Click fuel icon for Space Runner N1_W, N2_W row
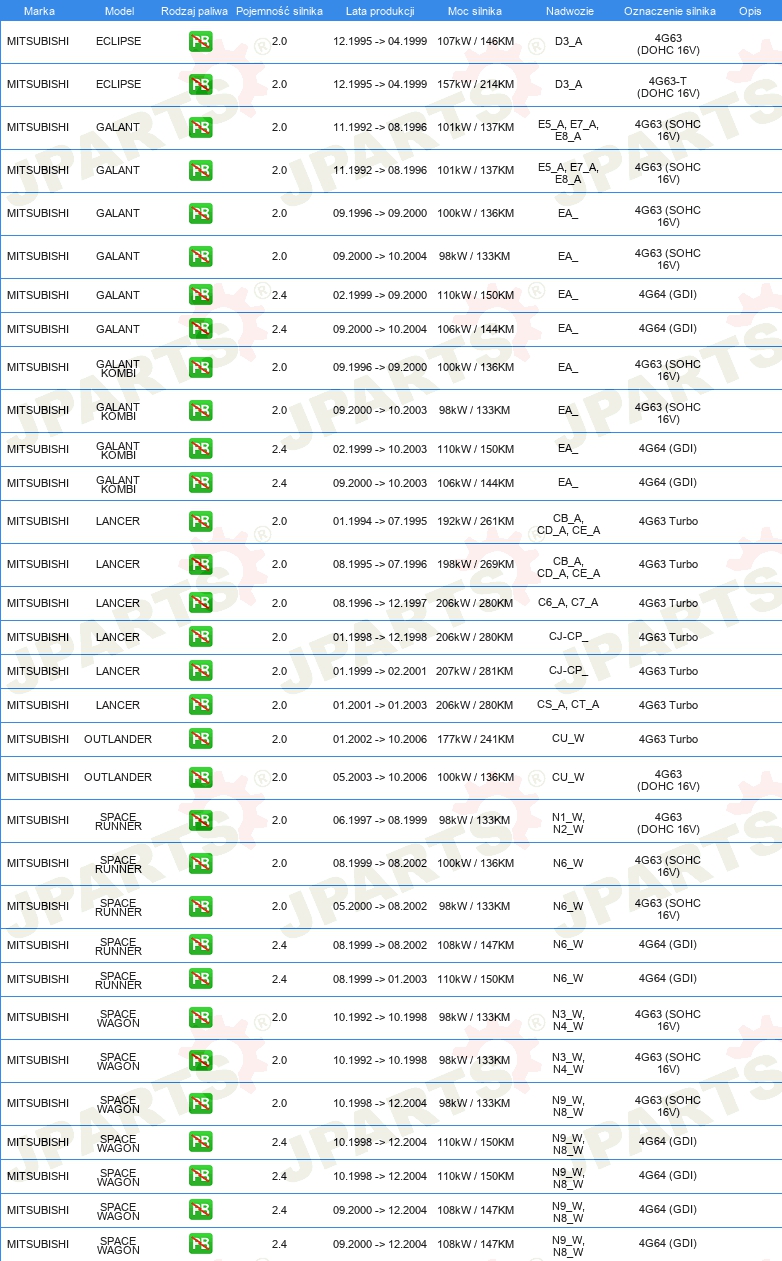The height and width of the screenshot is (1261, 782). tap(200, 820)
